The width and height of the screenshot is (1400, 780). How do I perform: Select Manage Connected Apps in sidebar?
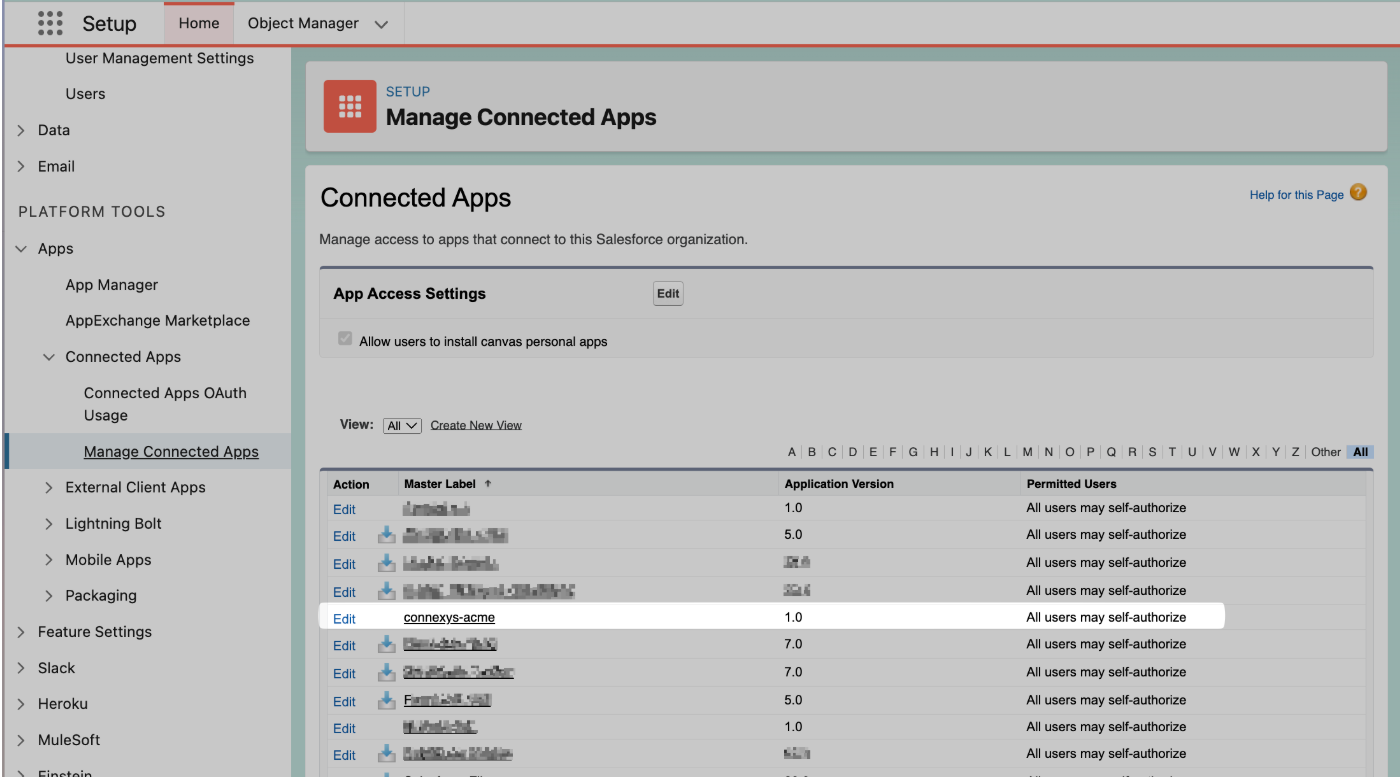point(171,452)
